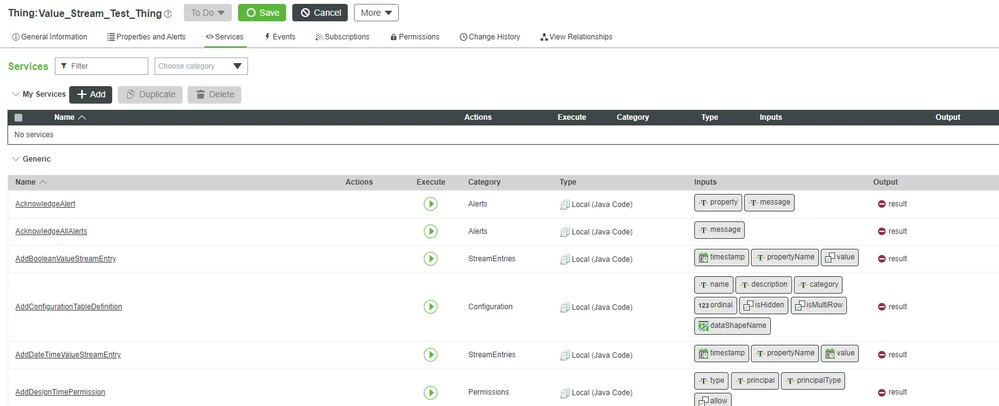
Task: Click value input of AddBooleanValueStreamEntry
Action: pos(840,257)
